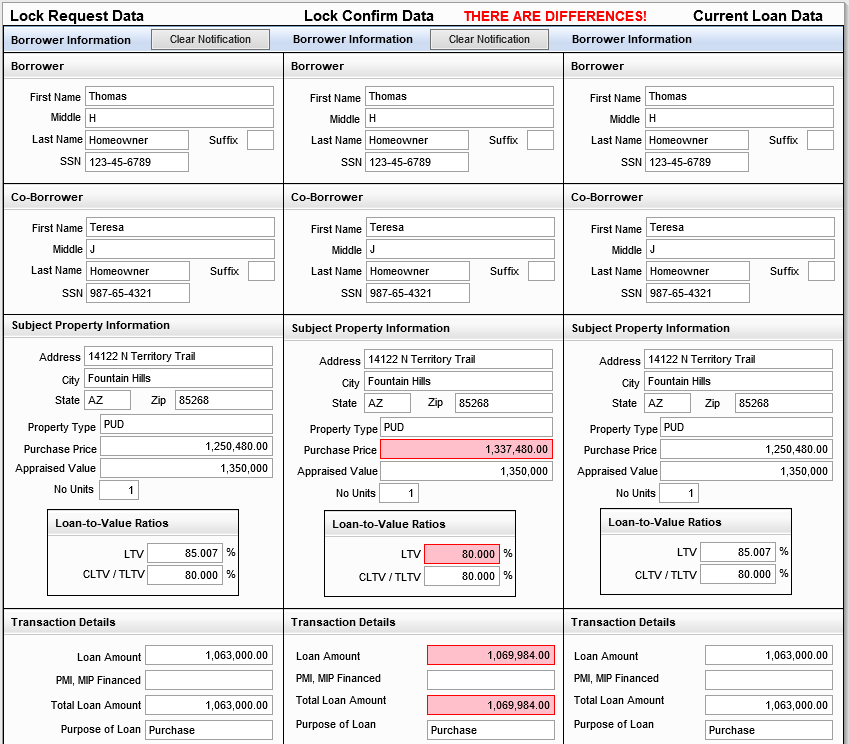Screen dimensions: 849x744
Task: Click THERE ARE DIFFERENCES! warning text
Action: (555, 16)
